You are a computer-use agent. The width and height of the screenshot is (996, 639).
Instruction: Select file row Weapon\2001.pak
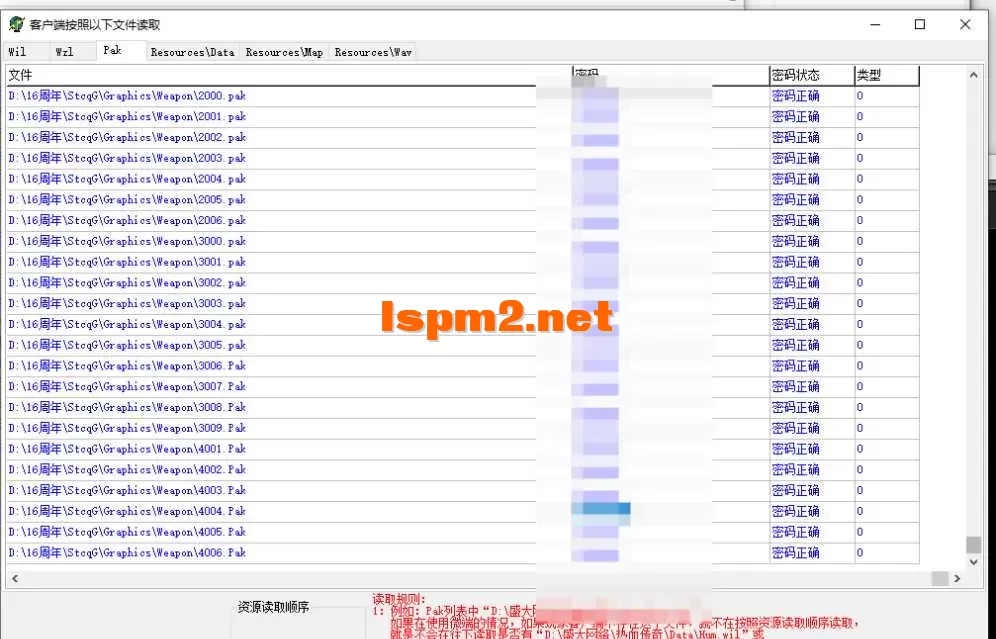(x=462, y=117)
